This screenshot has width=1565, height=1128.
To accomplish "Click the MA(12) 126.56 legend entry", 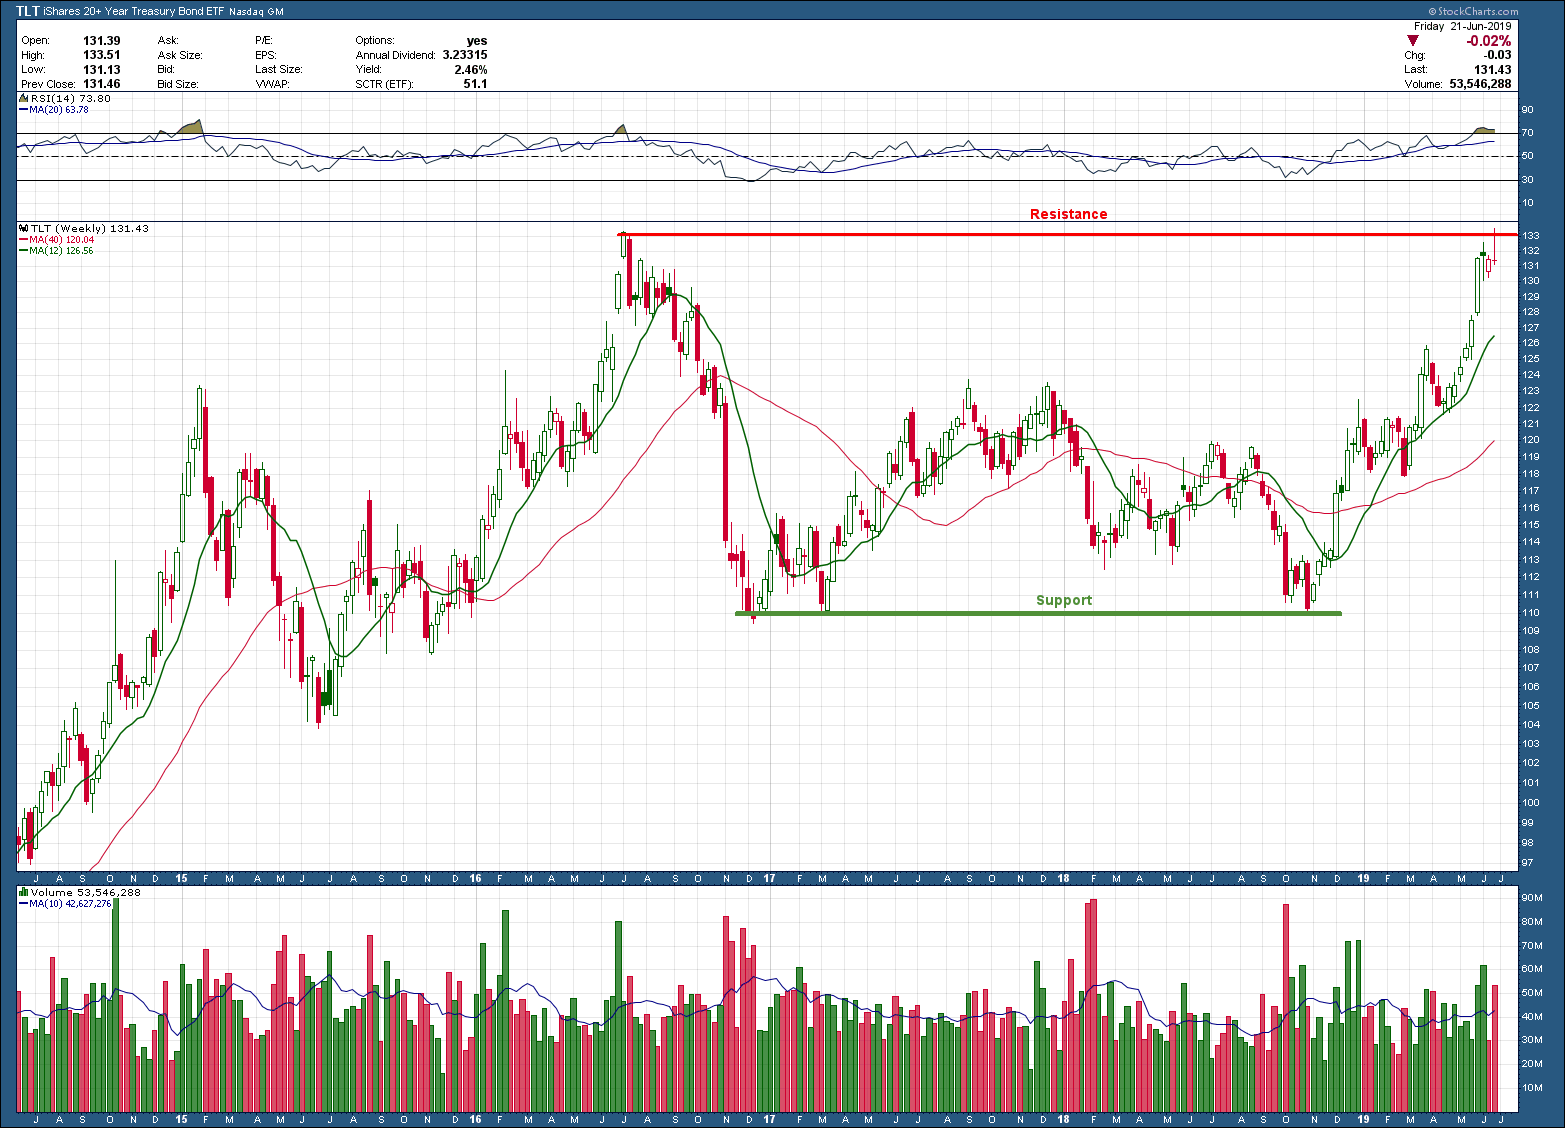I will coord(61,251).
